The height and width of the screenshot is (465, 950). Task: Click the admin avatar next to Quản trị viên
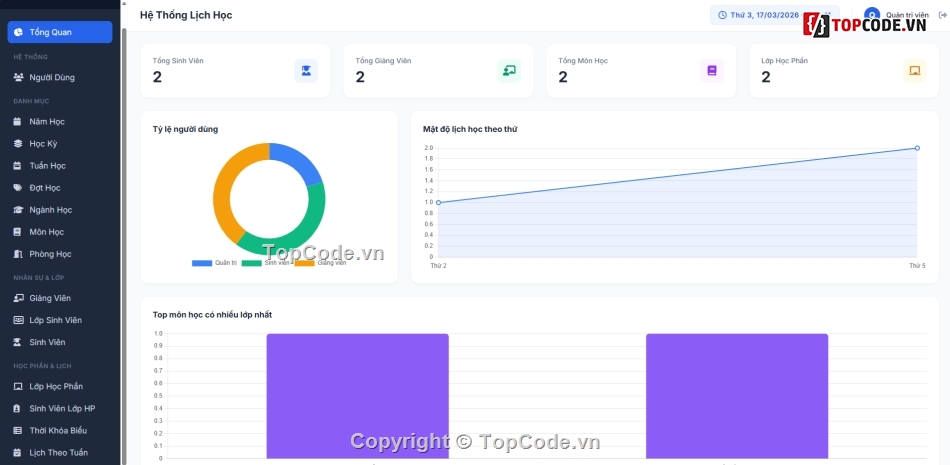872,15
